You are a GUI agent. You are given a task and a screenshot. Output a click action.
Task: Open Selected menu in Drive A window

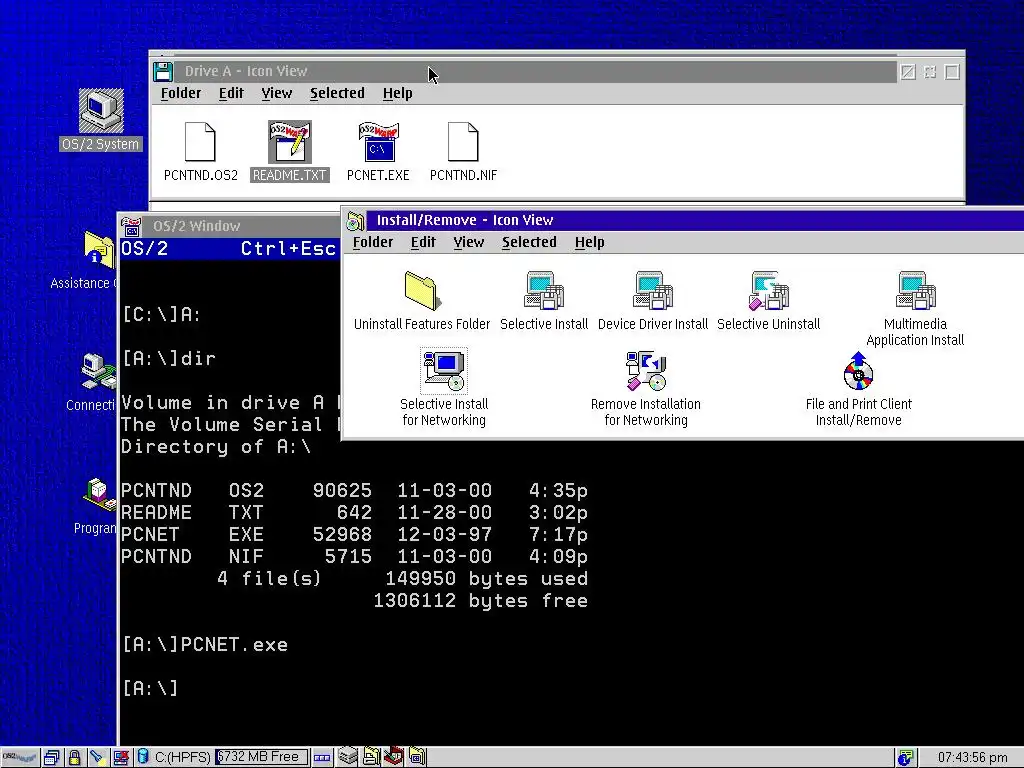(x=337, y=93)
